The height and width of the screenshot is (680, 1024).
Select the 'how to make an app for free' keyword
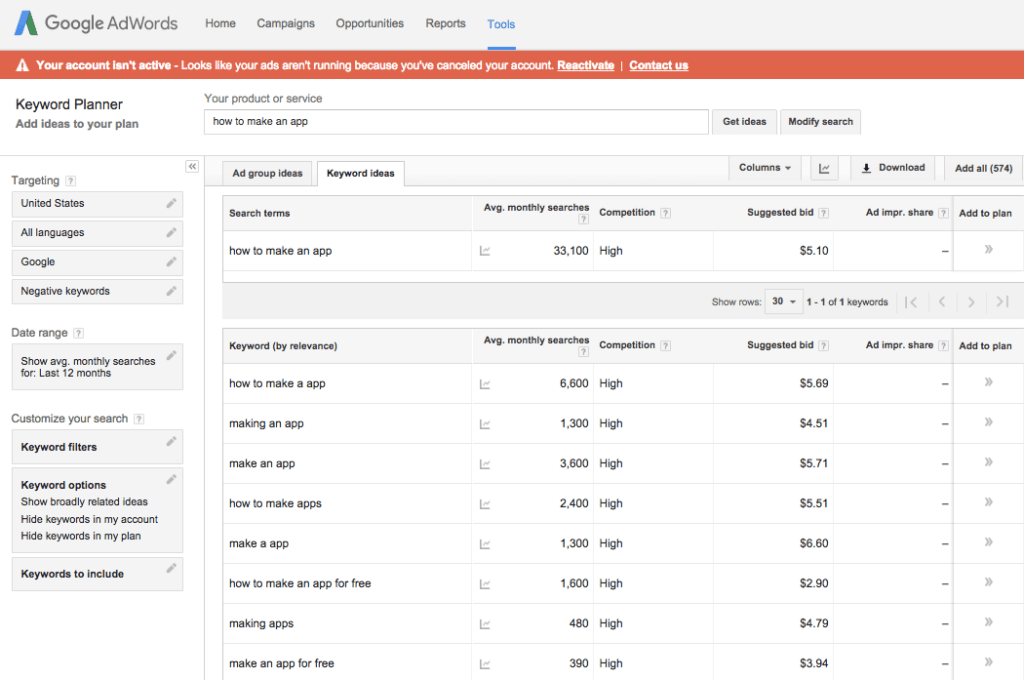pos(300,583)
